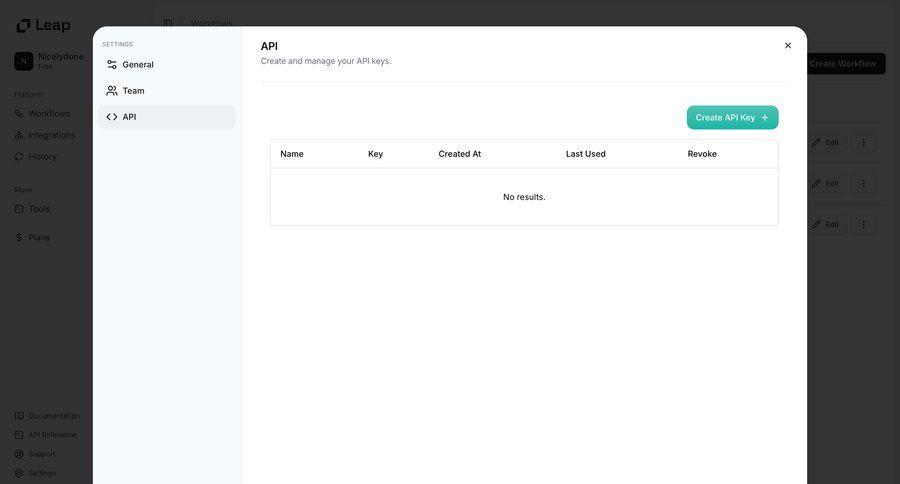Toggle the sidebar panel icon behind dialog
The height and width of the screenshot is (484, 900).
click(x=168, y=24)
